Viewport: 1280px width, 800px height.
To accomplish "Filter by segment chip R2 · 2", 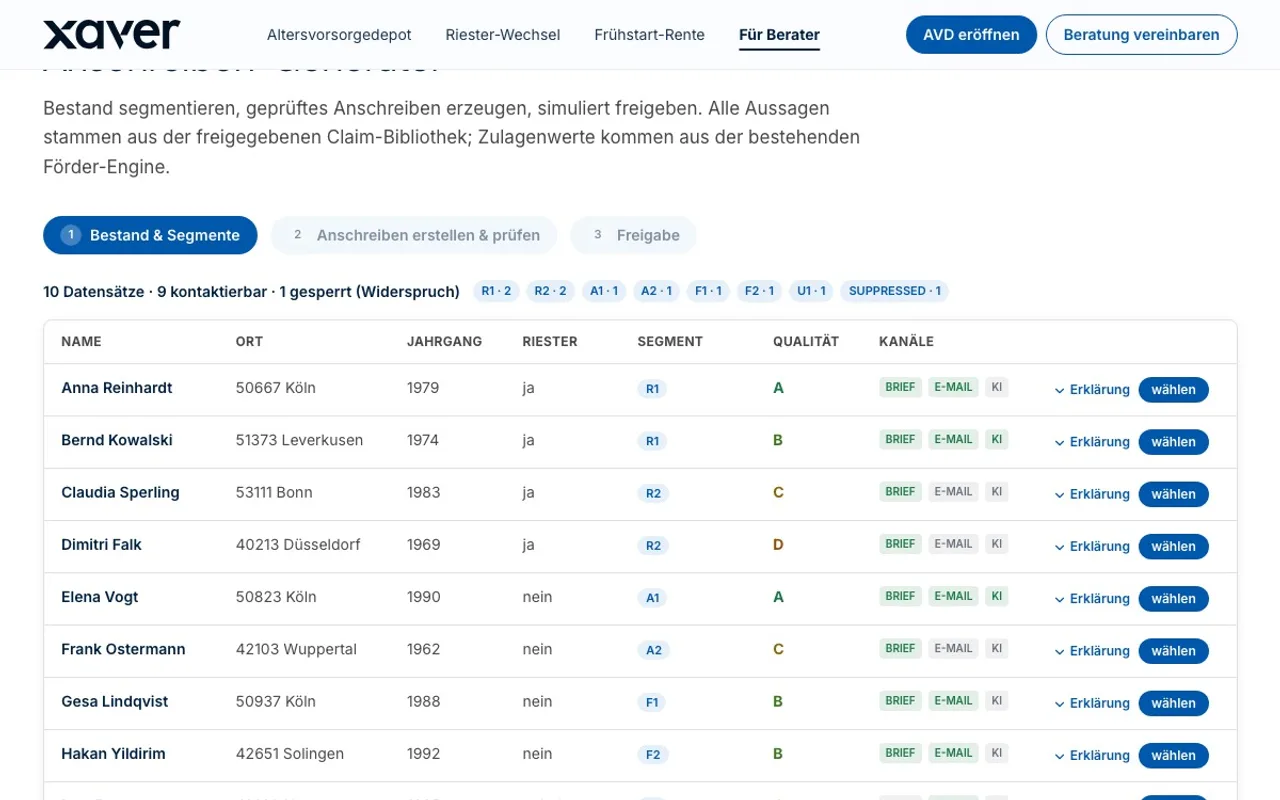I will coord(550,291).
